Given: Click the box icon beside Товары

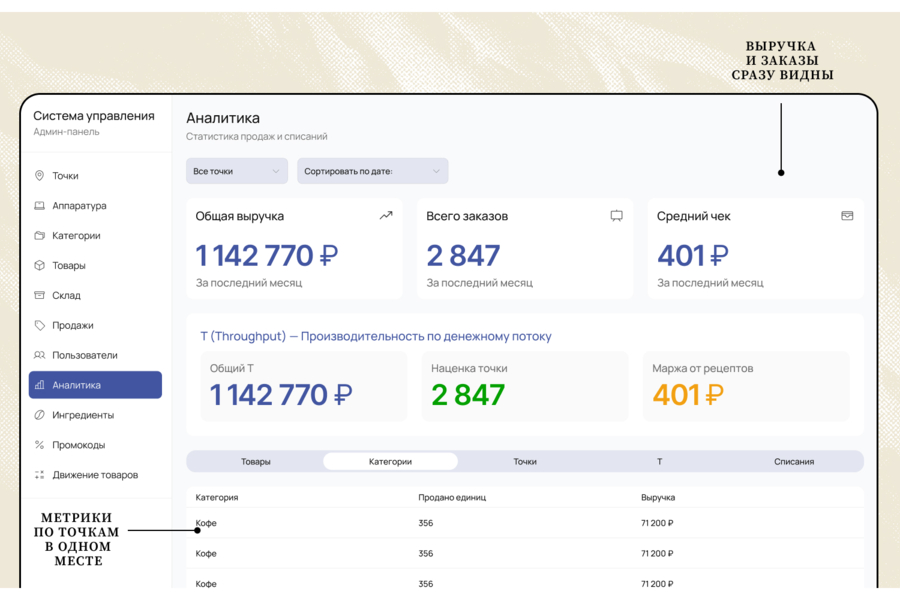Looking at the screenshot, I should (x=39, y=265).
